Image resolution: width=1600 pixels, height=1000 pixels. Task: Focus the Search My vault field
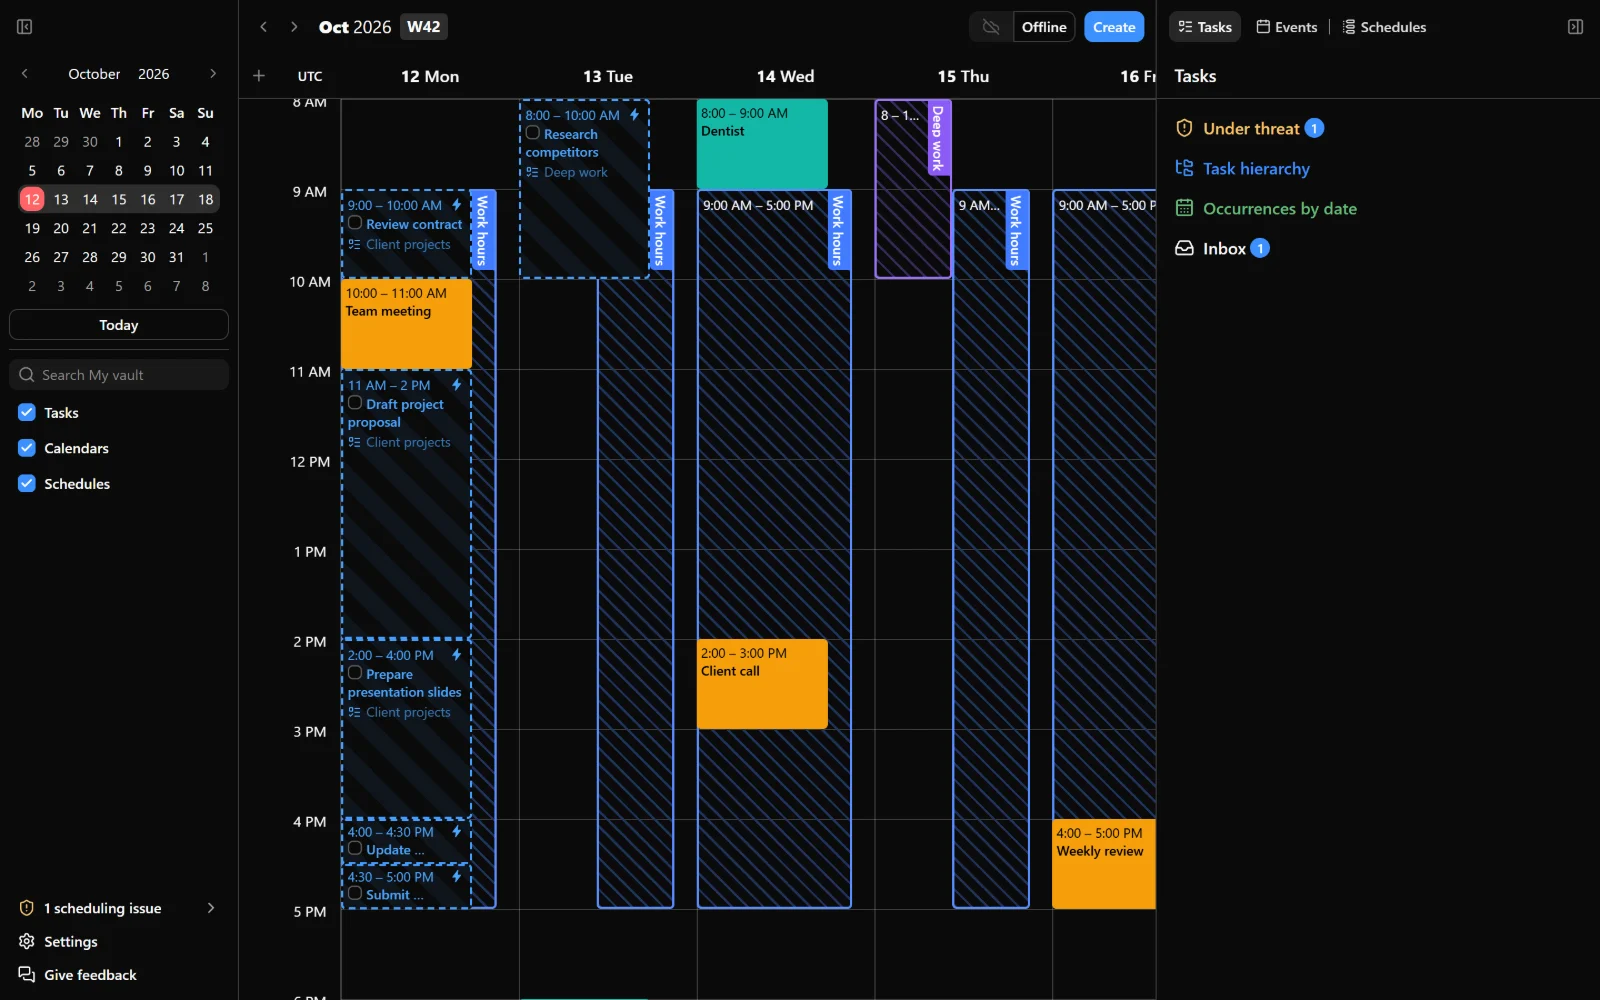click(x=119, y=375)
